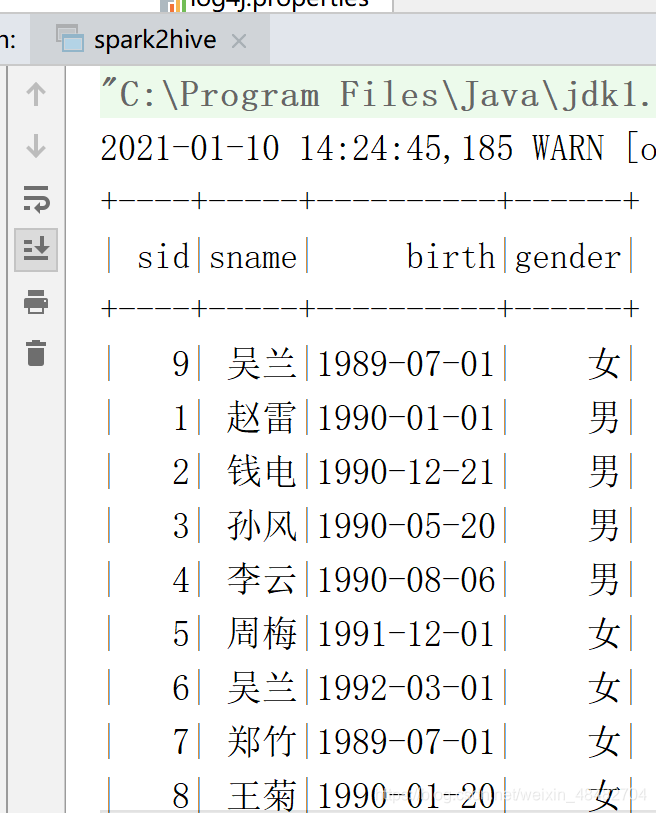Click birth date 1990-01-01

point(406,417)
